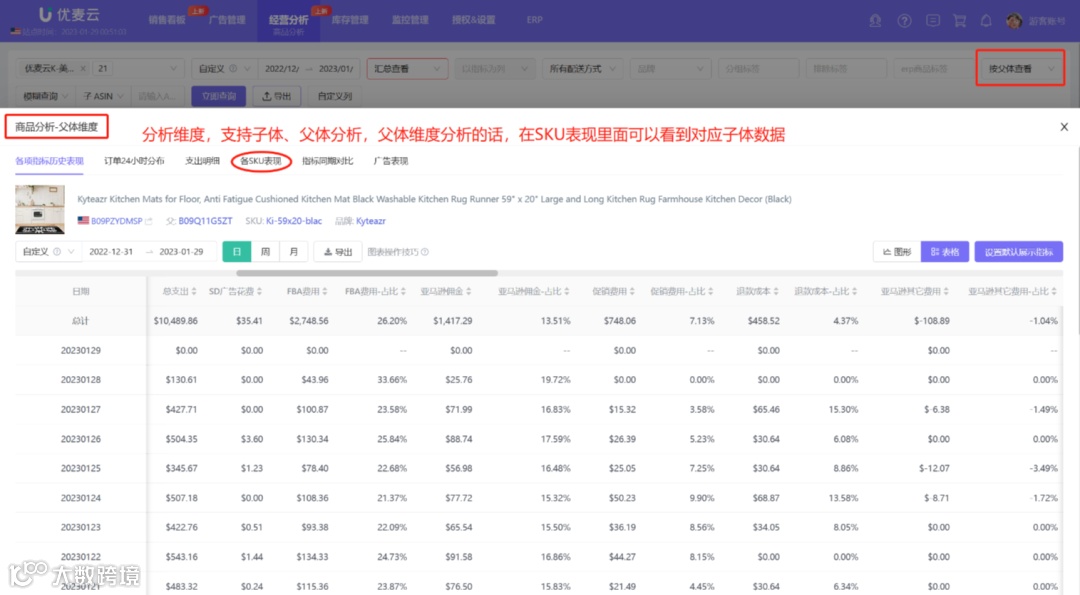Viewport: 1080px width, 595px height.
Task: Sort by FBA费用-占比 column arrows
Action: click(x=404, y=291)
